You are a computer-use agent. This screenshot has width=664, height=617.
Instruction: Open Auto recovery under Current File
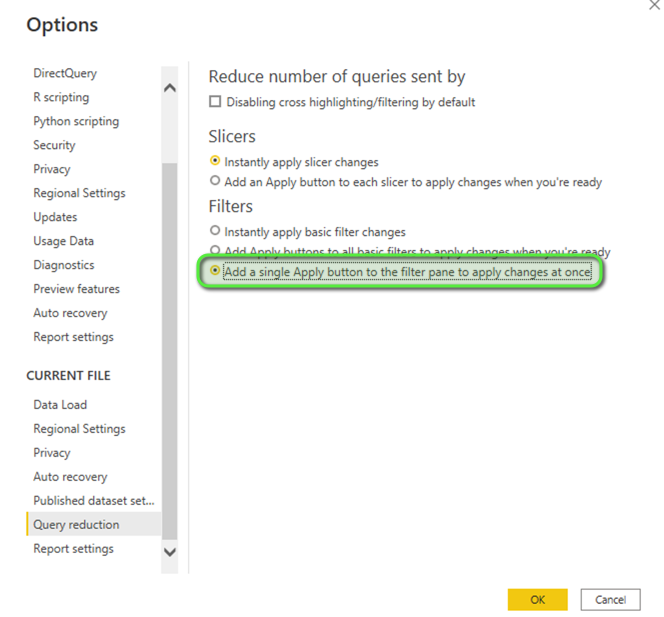[x=70, y=477]
